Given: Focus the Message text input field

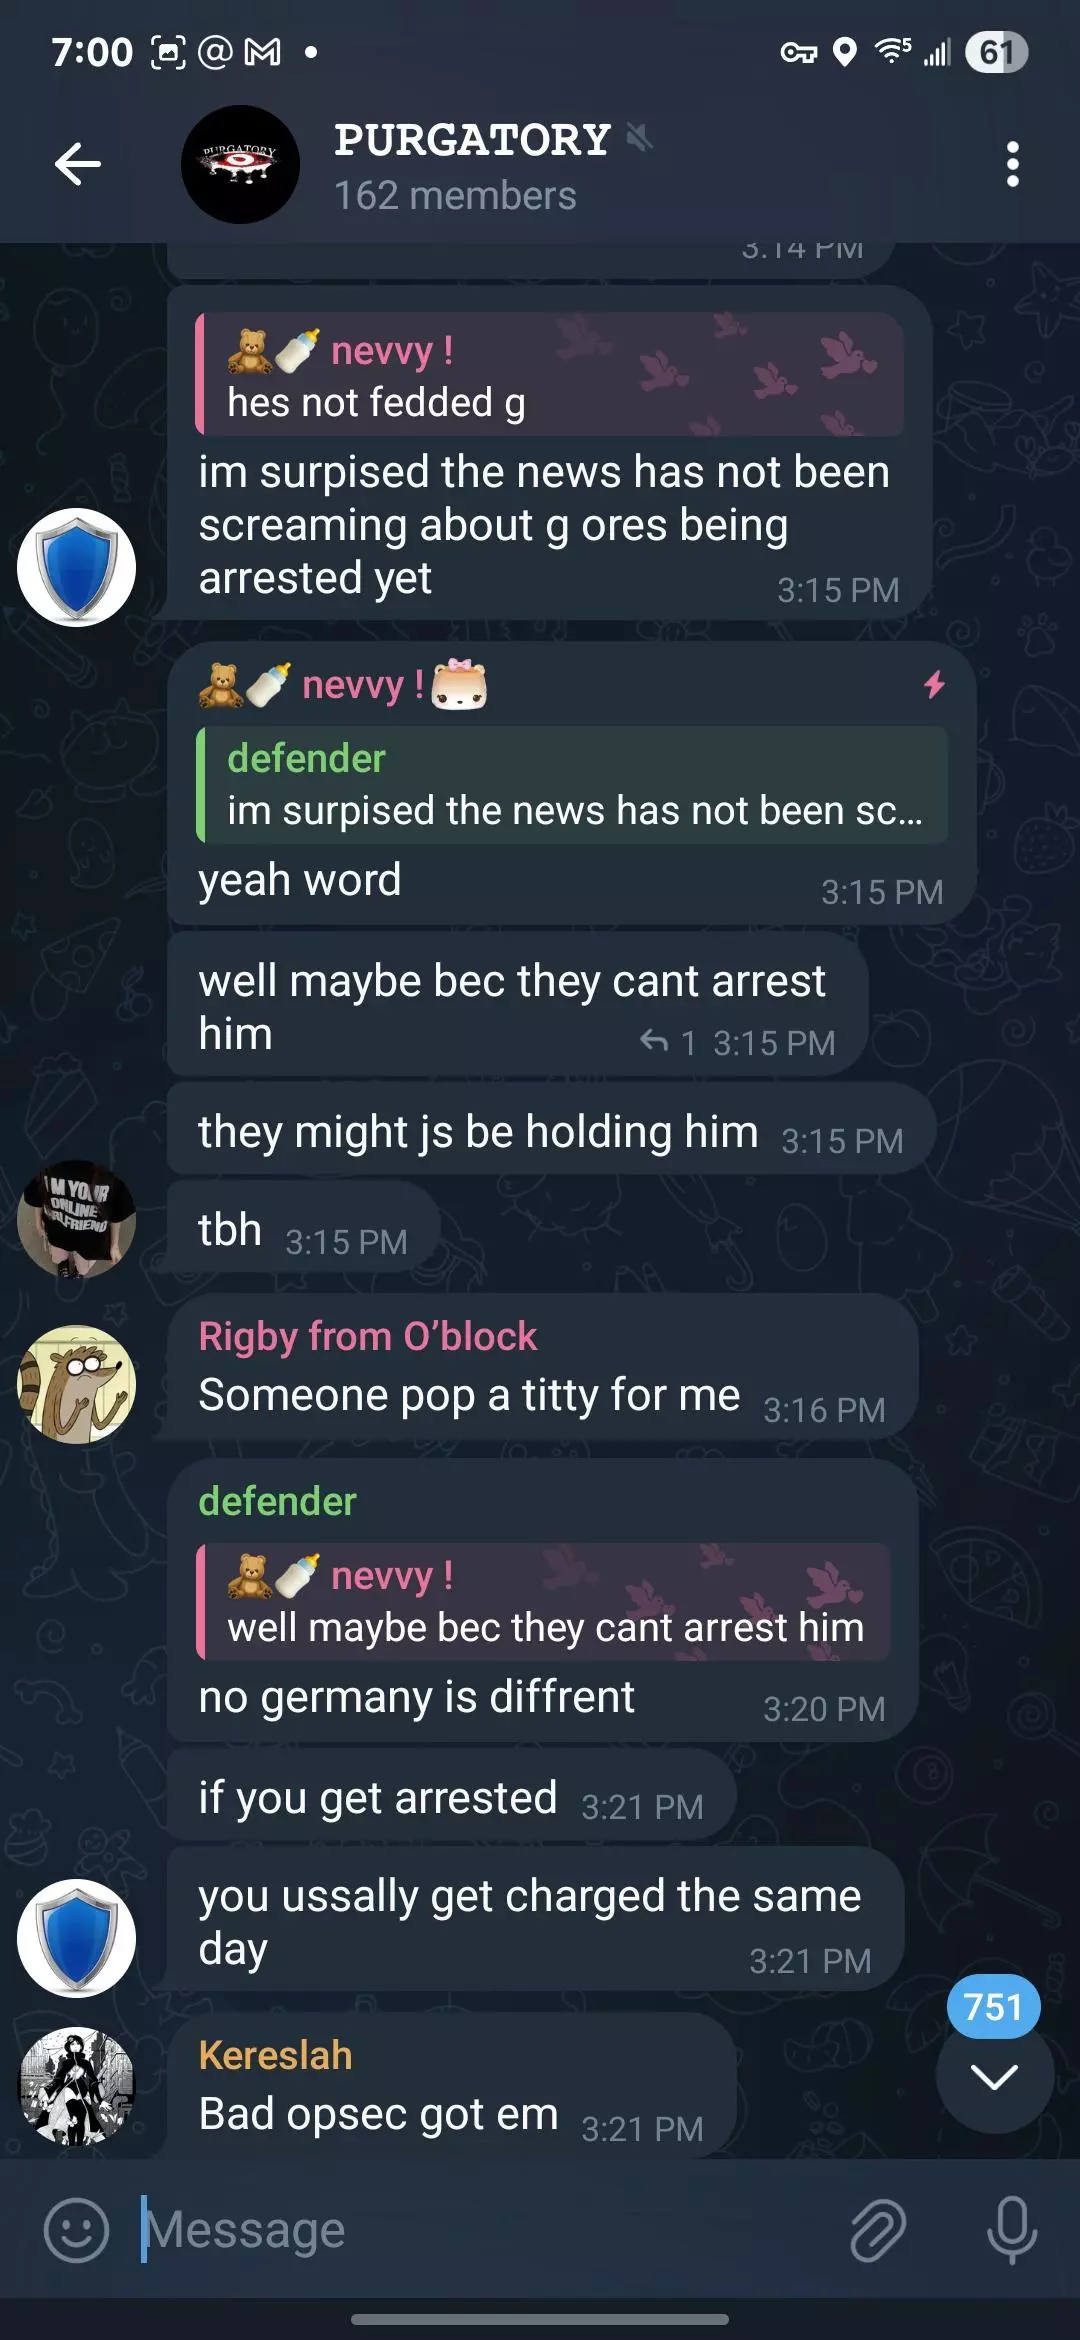Looking at the screenshot, I should 490,2230.
